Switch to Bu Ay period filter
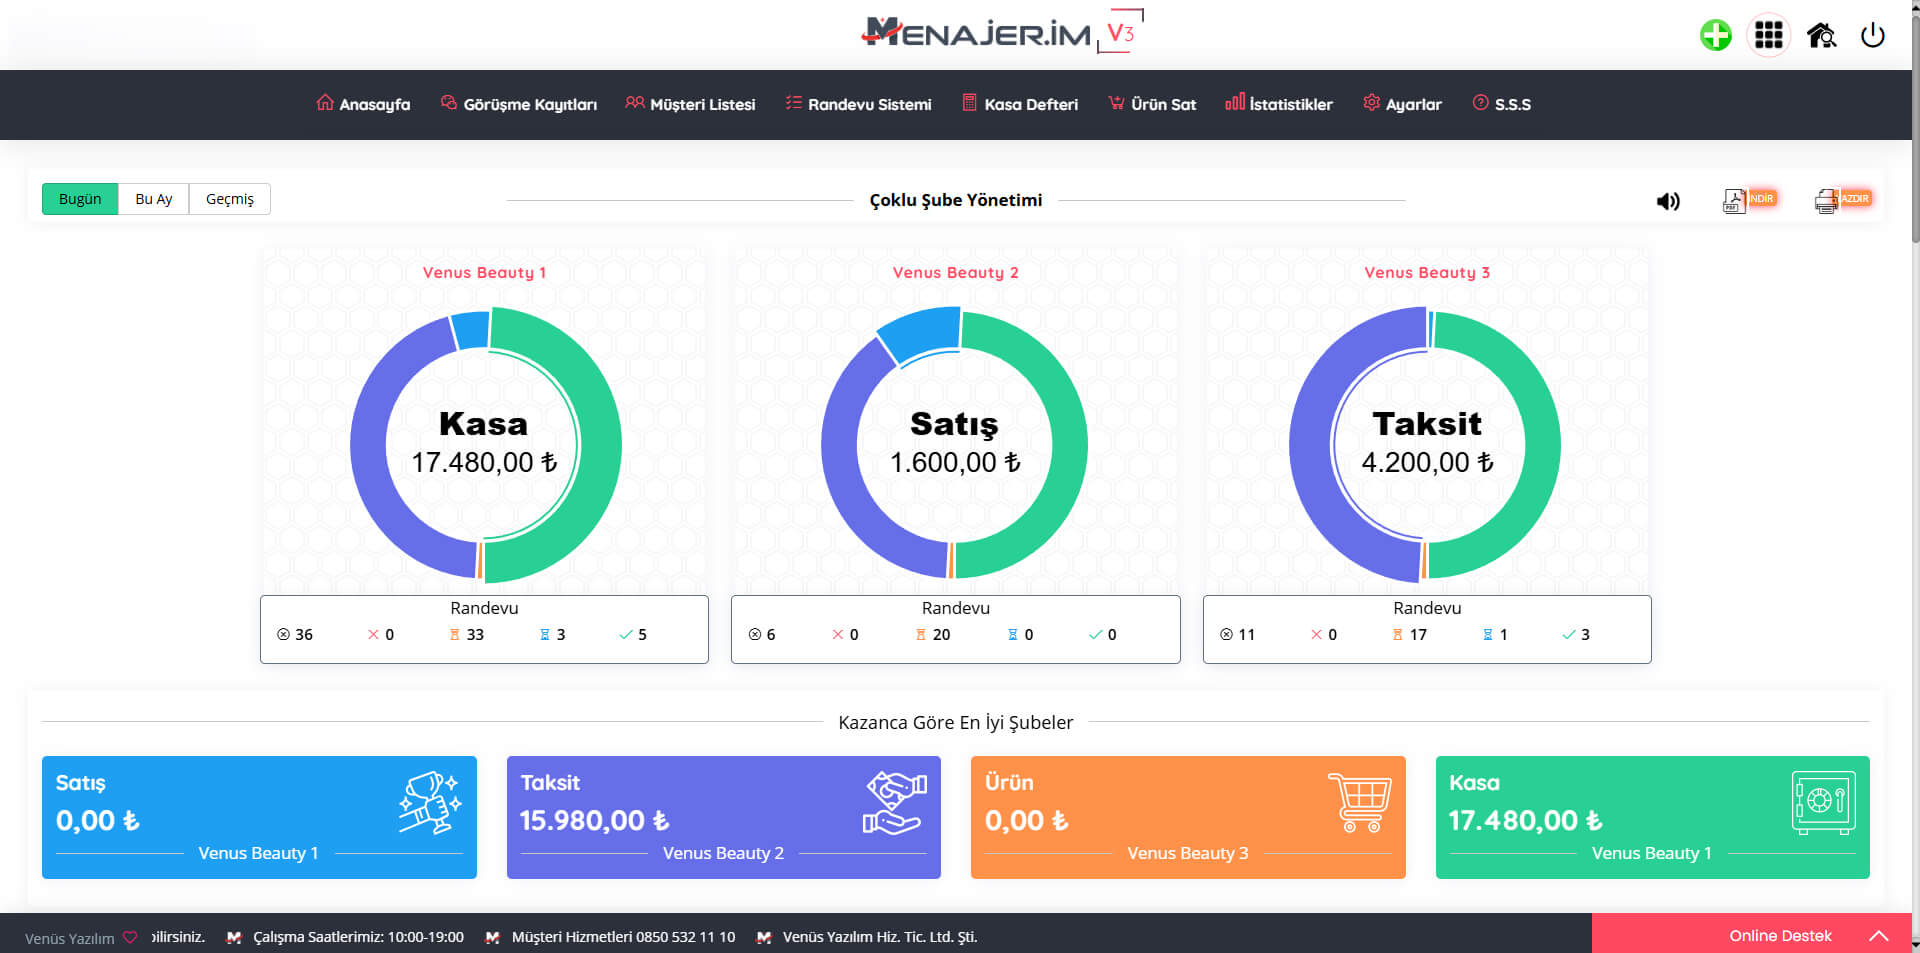 click(x=153, y=199)
